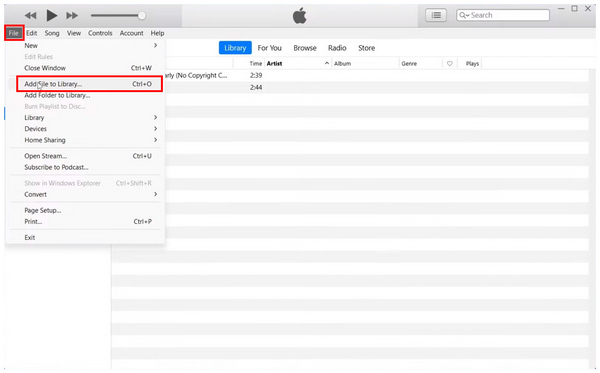Image resolution: width=600 pixels, height=373 pixels.
Task: Expand the Devices submenu
Action: pos(85,129)
